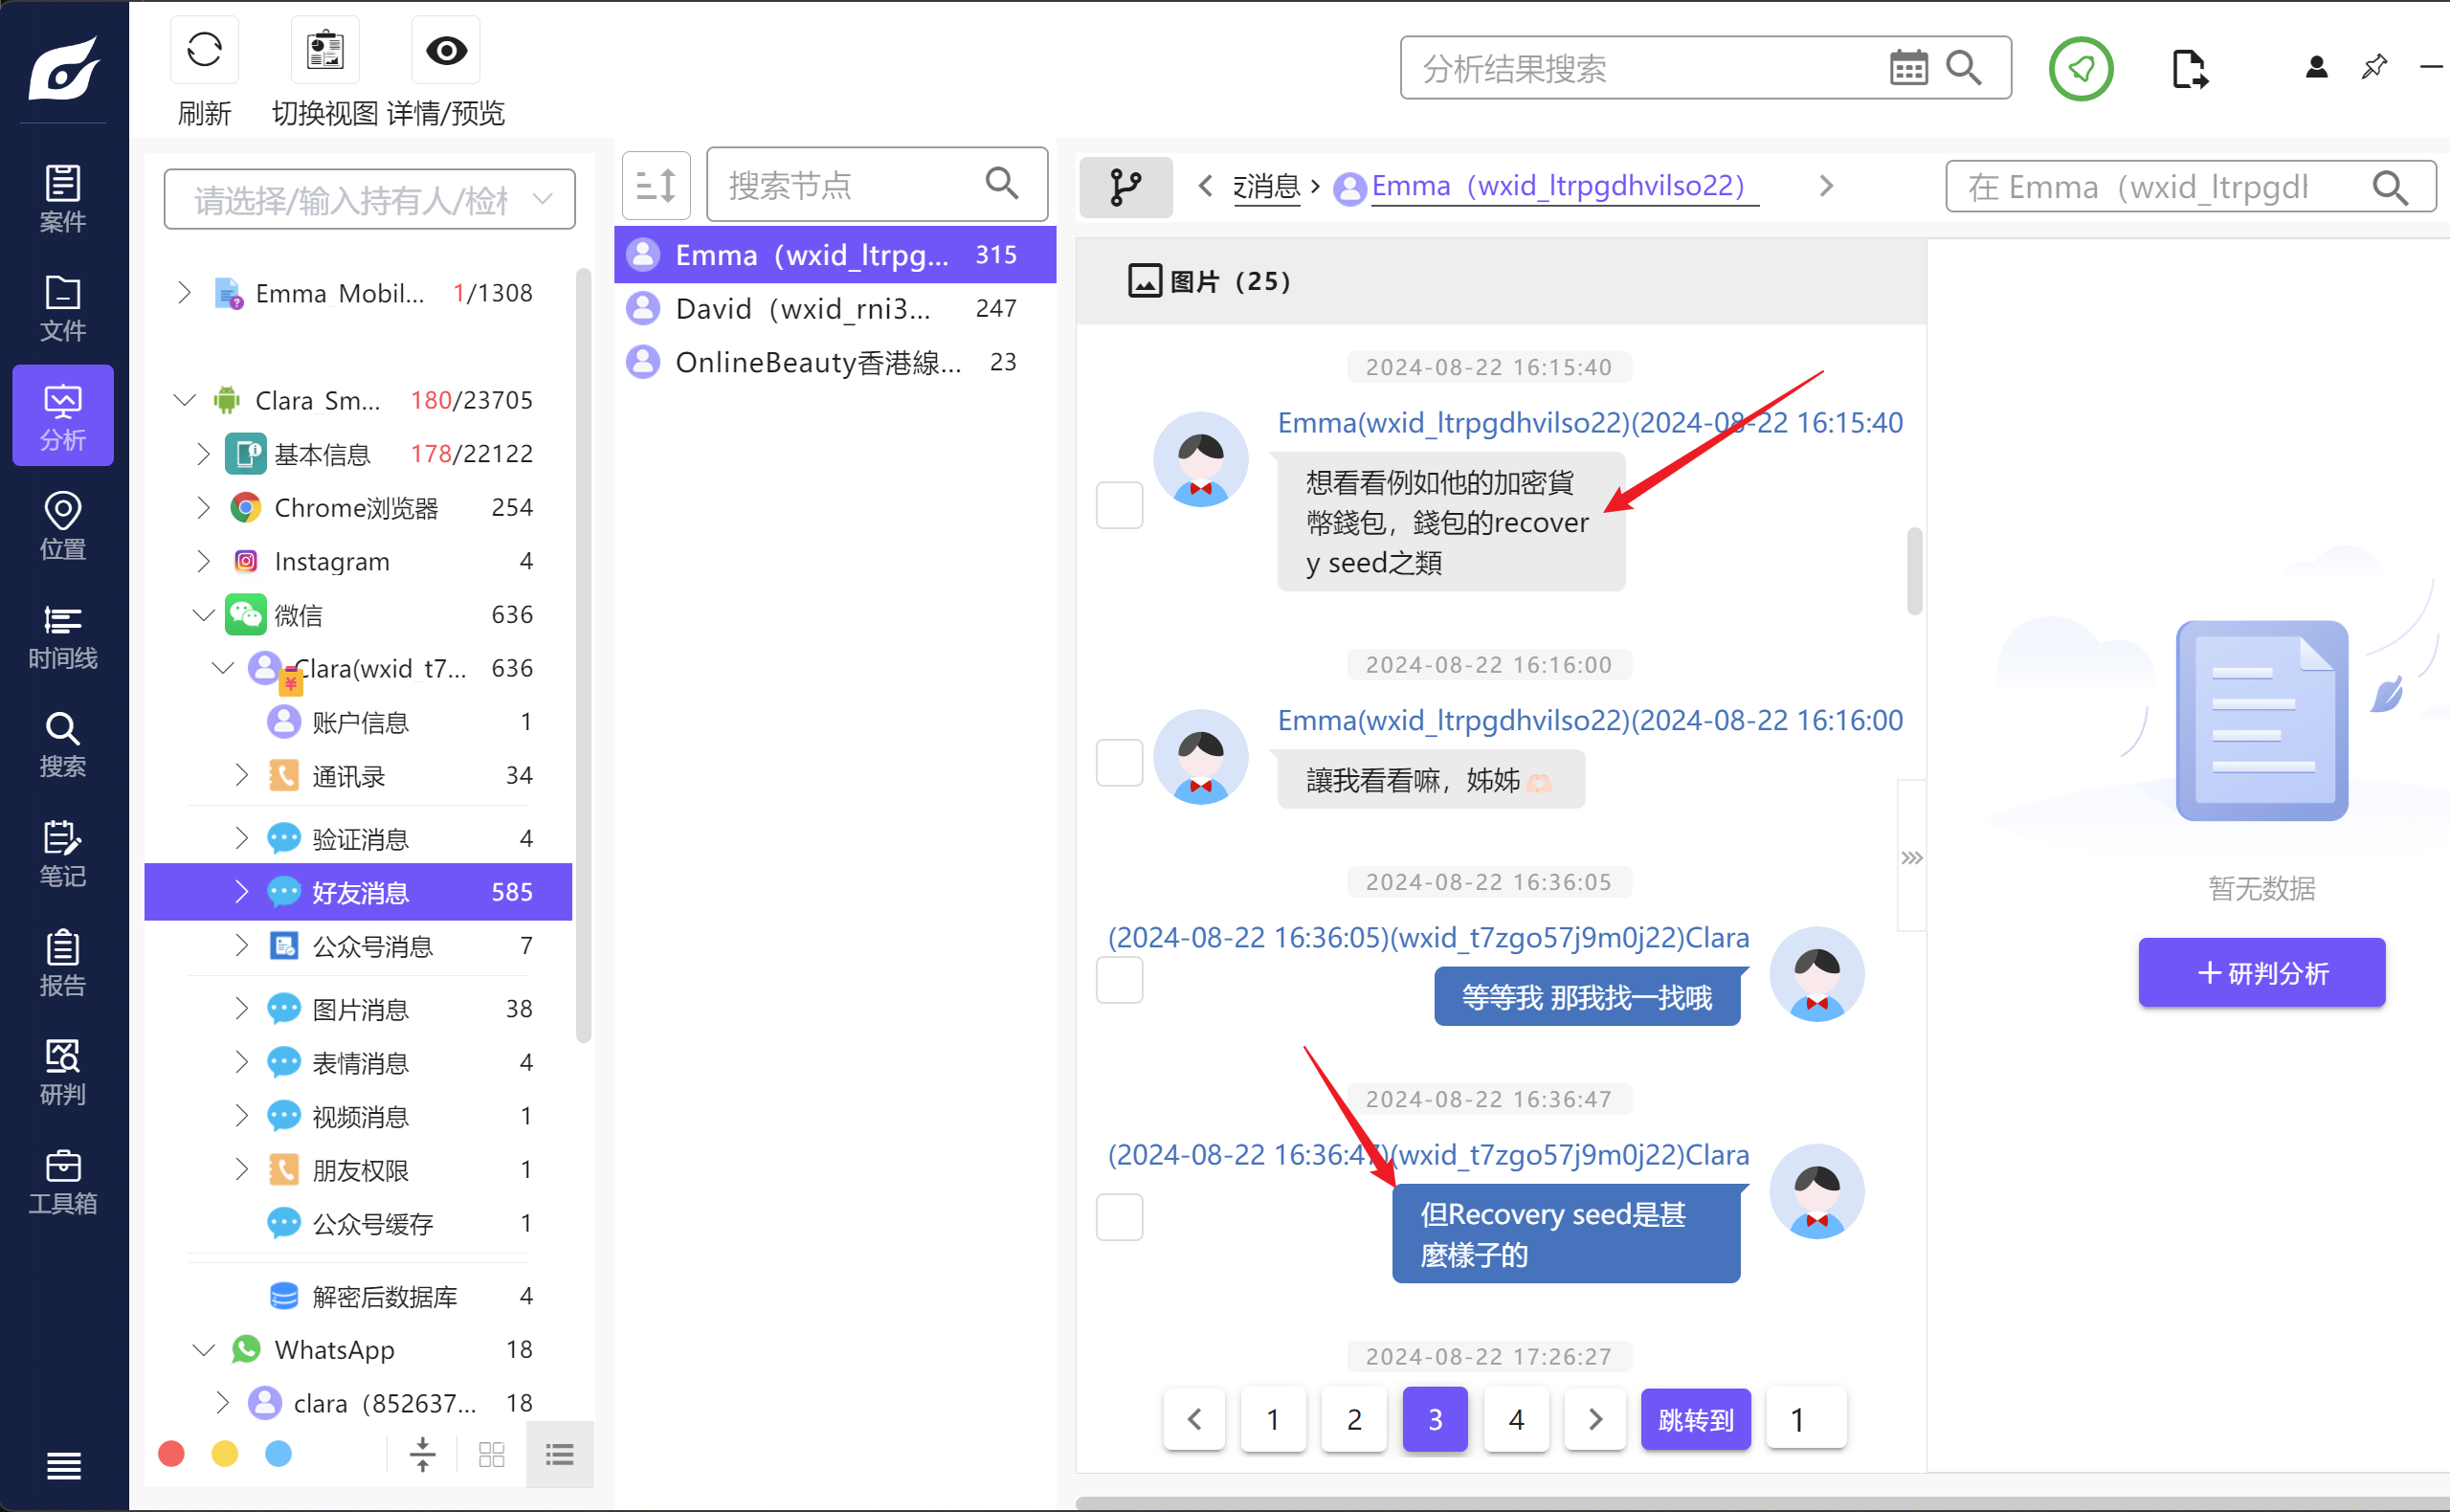Open the holder/evidence selection dropdown
This screenshot has height=1512, width=2450.
369,200
